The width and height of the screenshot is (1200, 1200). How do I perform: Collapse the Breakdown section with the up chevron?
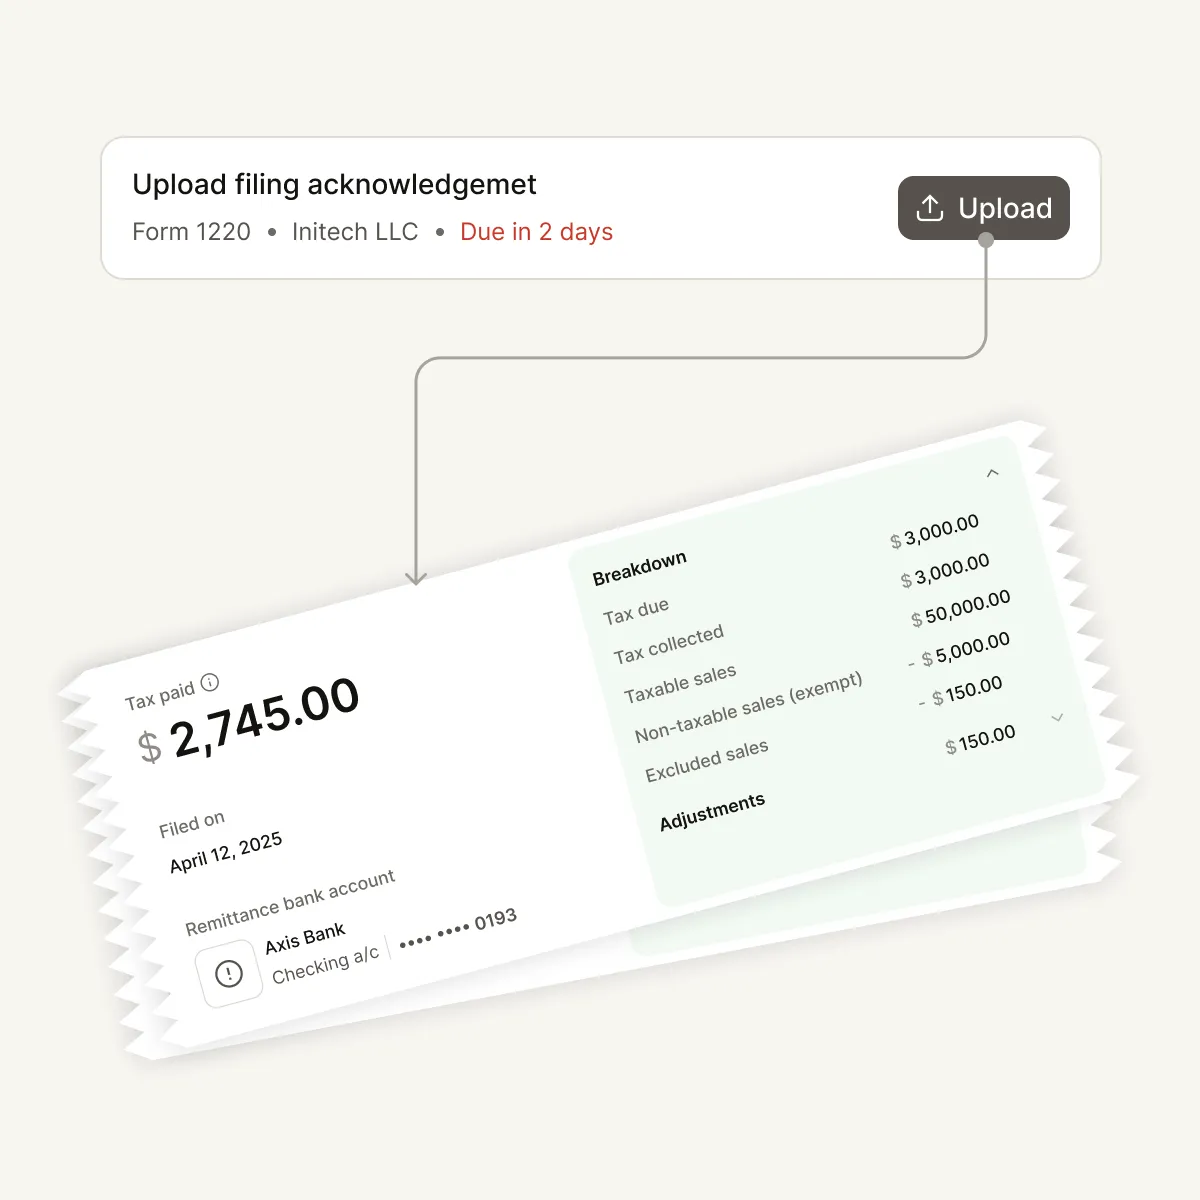[992, 473]
